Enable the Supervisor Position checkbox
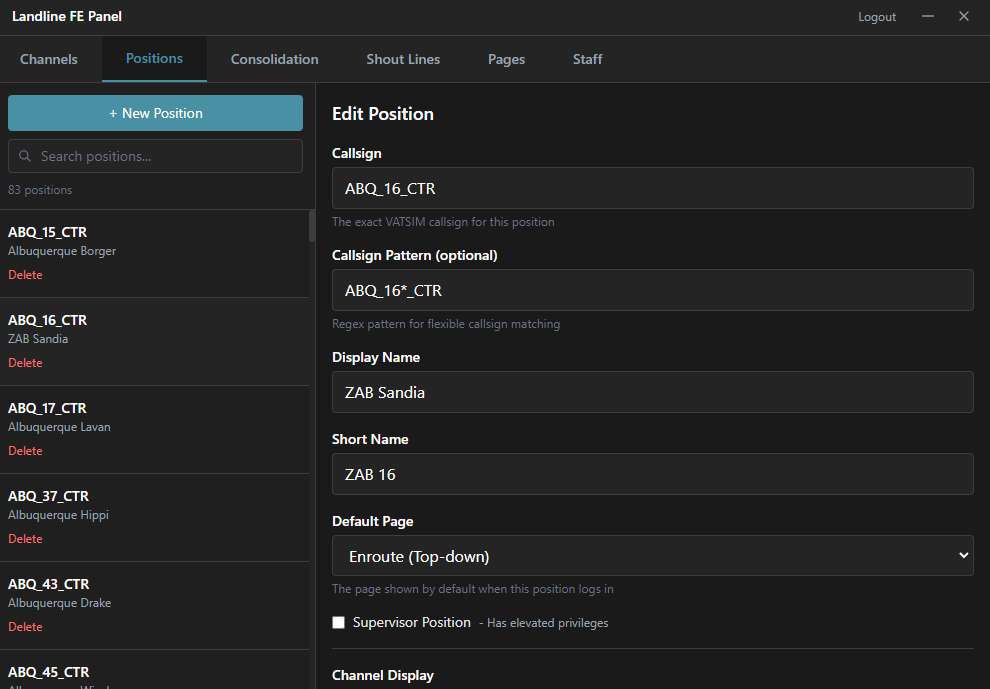This screenshot has width=990, height=689. click(x=338, y=622)
